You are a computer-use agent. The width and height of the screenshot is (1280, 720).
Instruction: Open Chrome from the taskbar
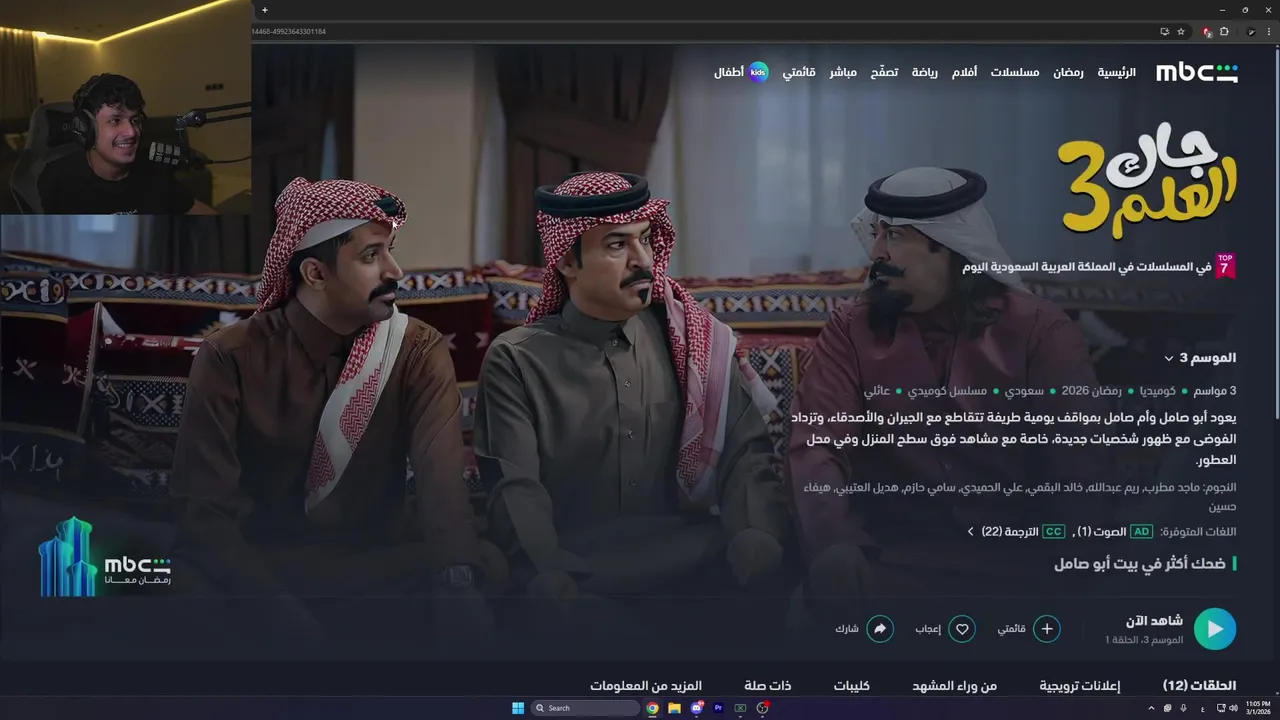coord(652,708)
